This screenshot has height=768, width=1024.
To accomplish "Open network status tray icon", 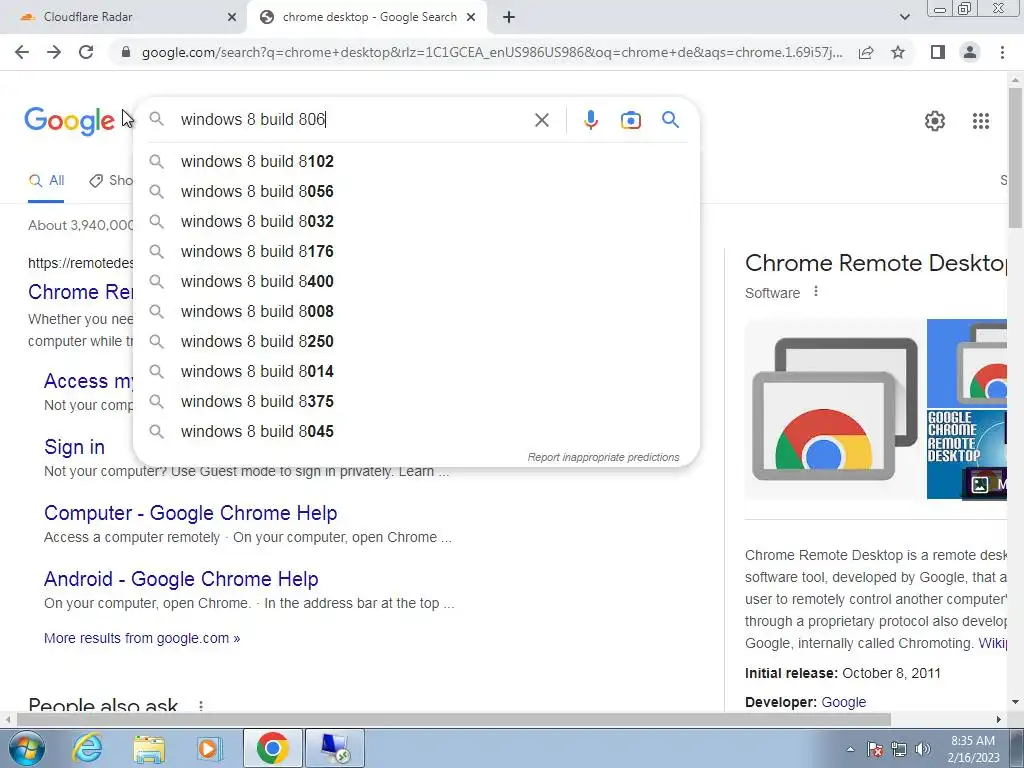I will pos(899,749).
